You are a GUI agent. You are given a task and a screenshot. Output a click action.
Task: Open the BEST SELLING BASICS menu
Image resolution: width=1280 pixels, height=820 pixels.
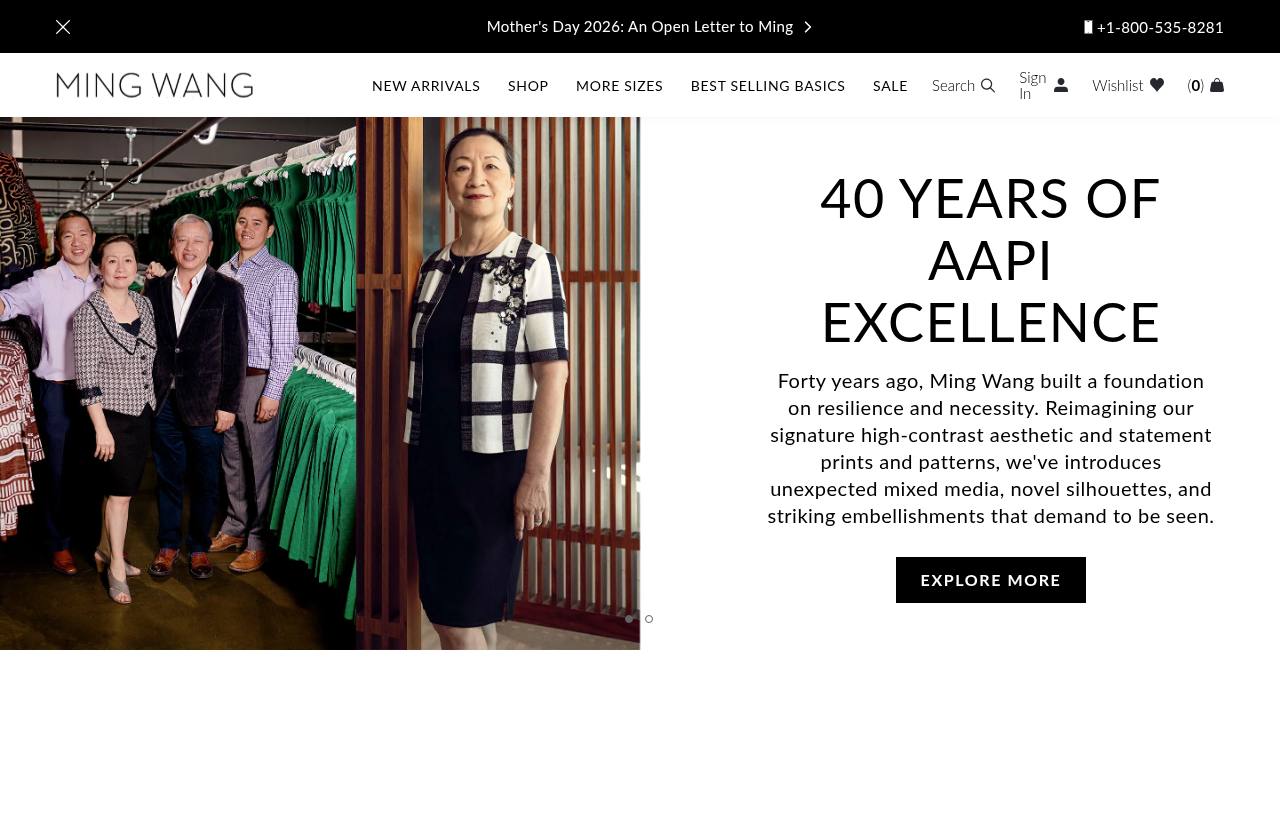(768, 86)
